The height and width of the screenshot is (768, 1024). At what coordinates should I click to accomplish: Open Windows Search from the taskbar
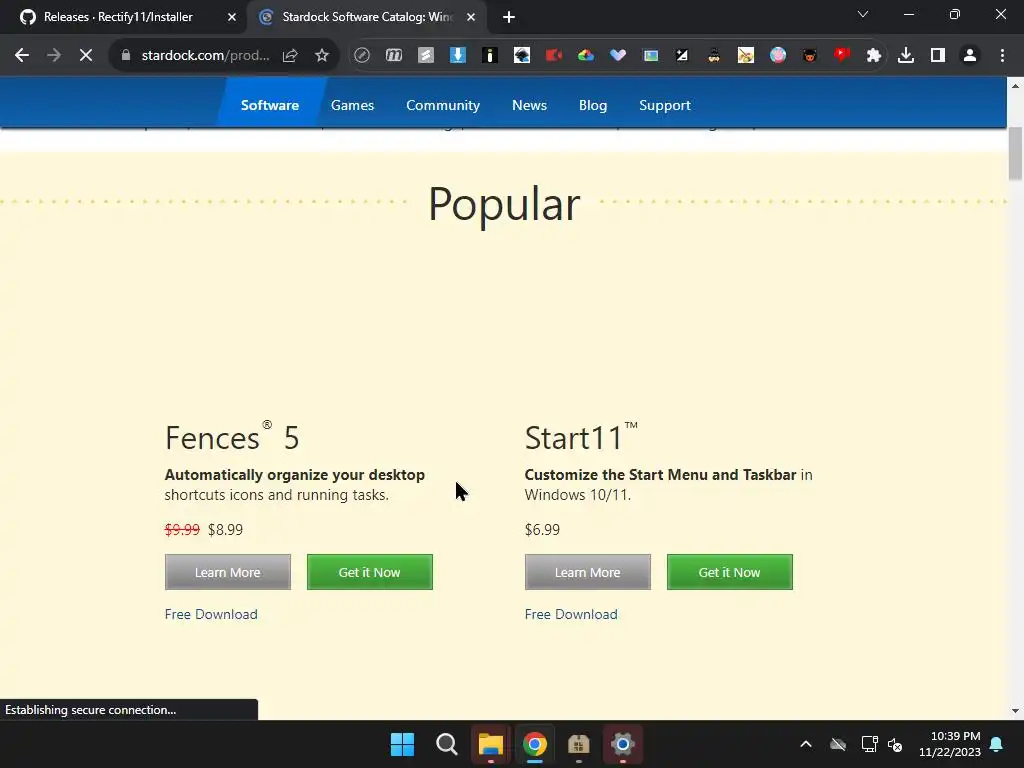click(447, 744)
